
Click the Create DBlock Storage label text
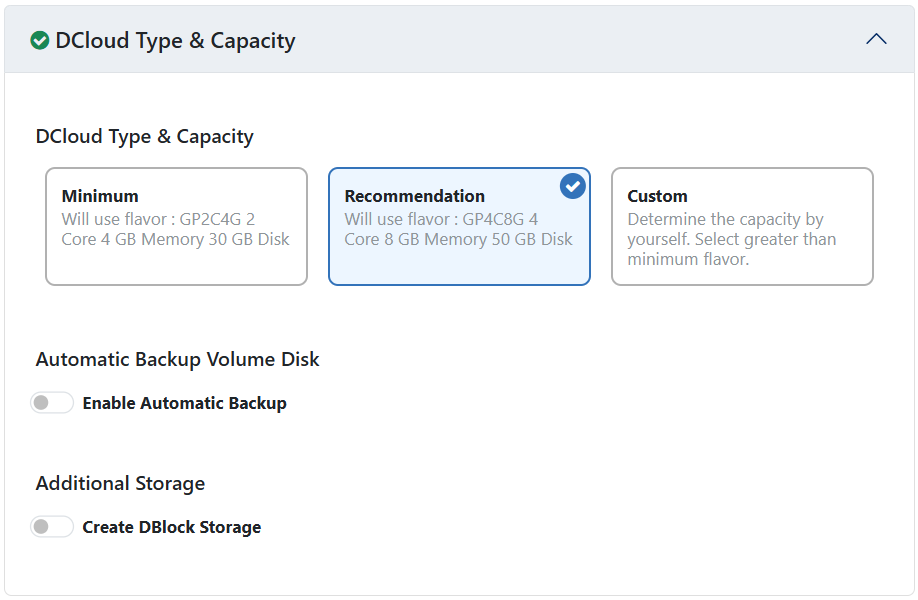(x=171, y=527)
